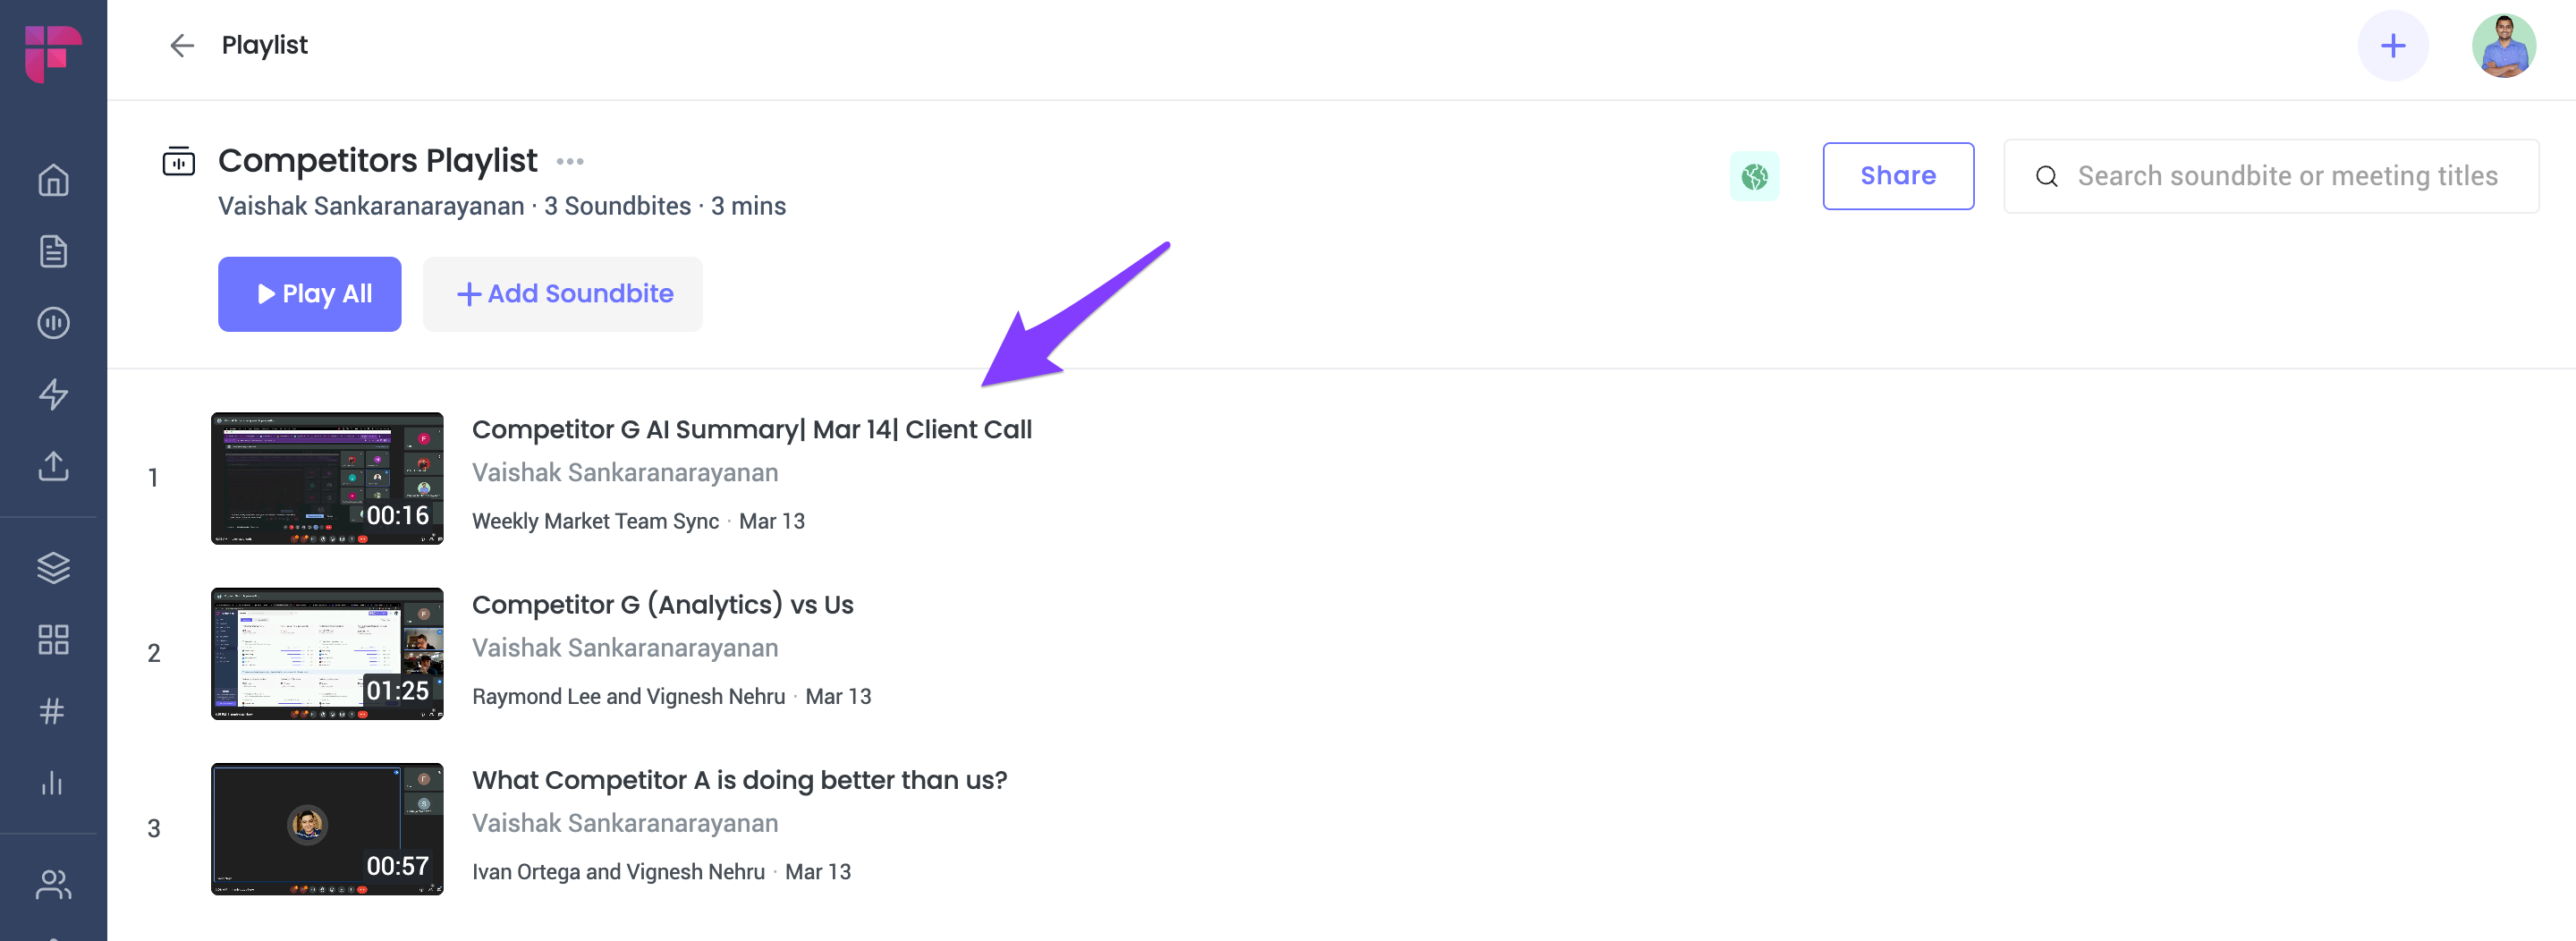Open the lightning bolt icon in sidebar
This screenshot has height=941, width=2576.
(x=53, y=394)
